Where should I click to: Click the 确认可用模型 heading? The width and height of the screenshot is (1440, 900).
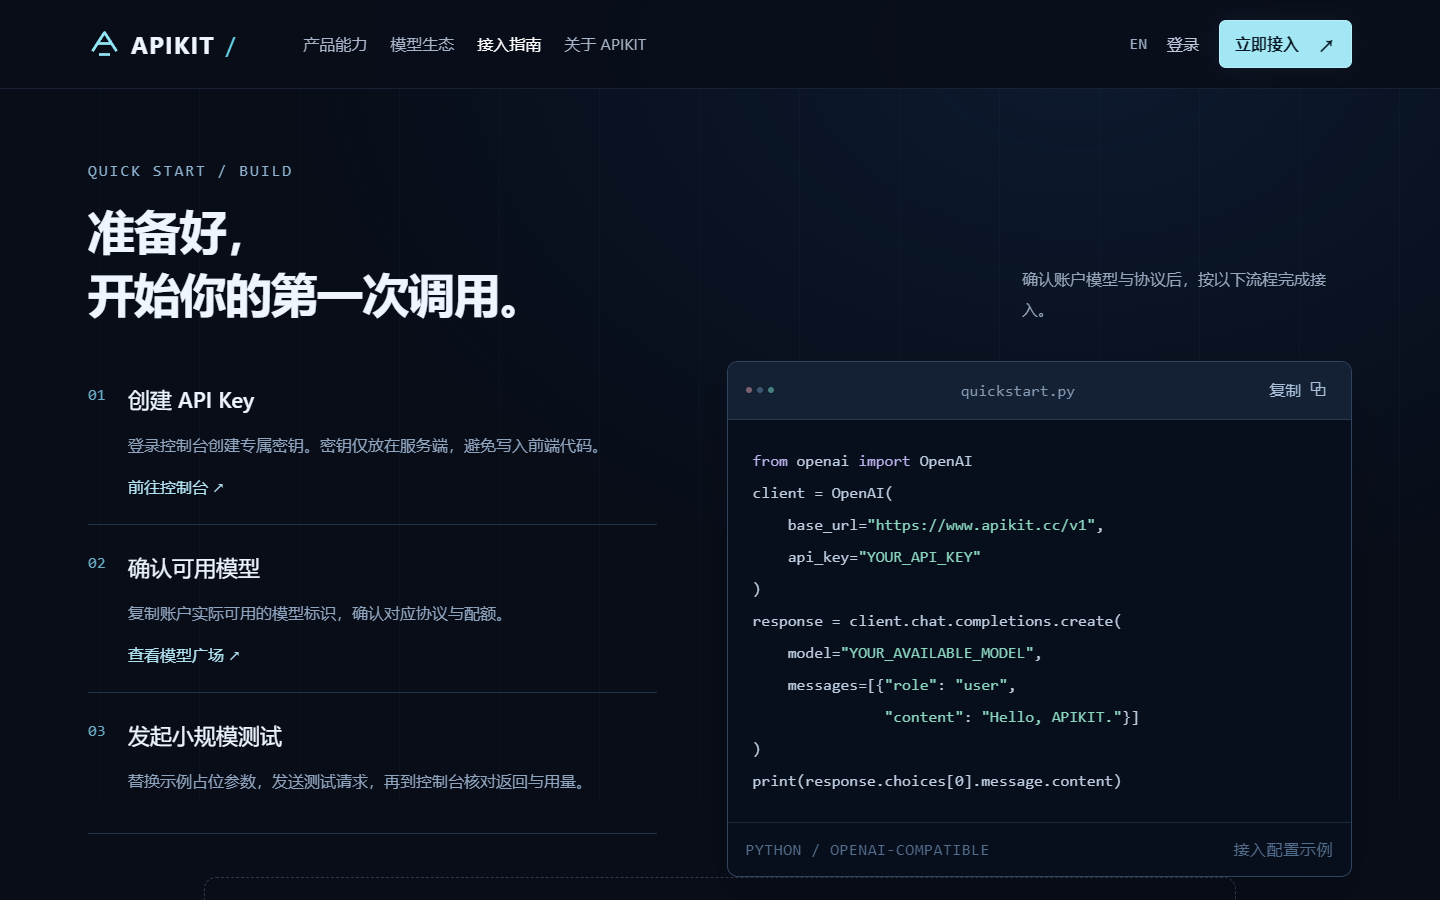click(x=194, y=569)
